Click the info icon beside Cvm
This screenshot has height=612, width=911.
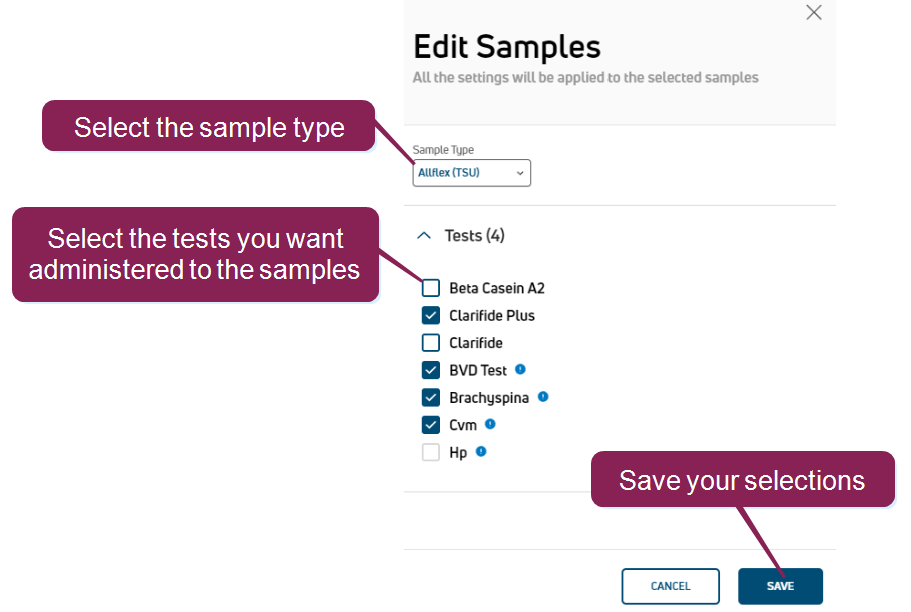pyautogui.click(x=490, y=424)
